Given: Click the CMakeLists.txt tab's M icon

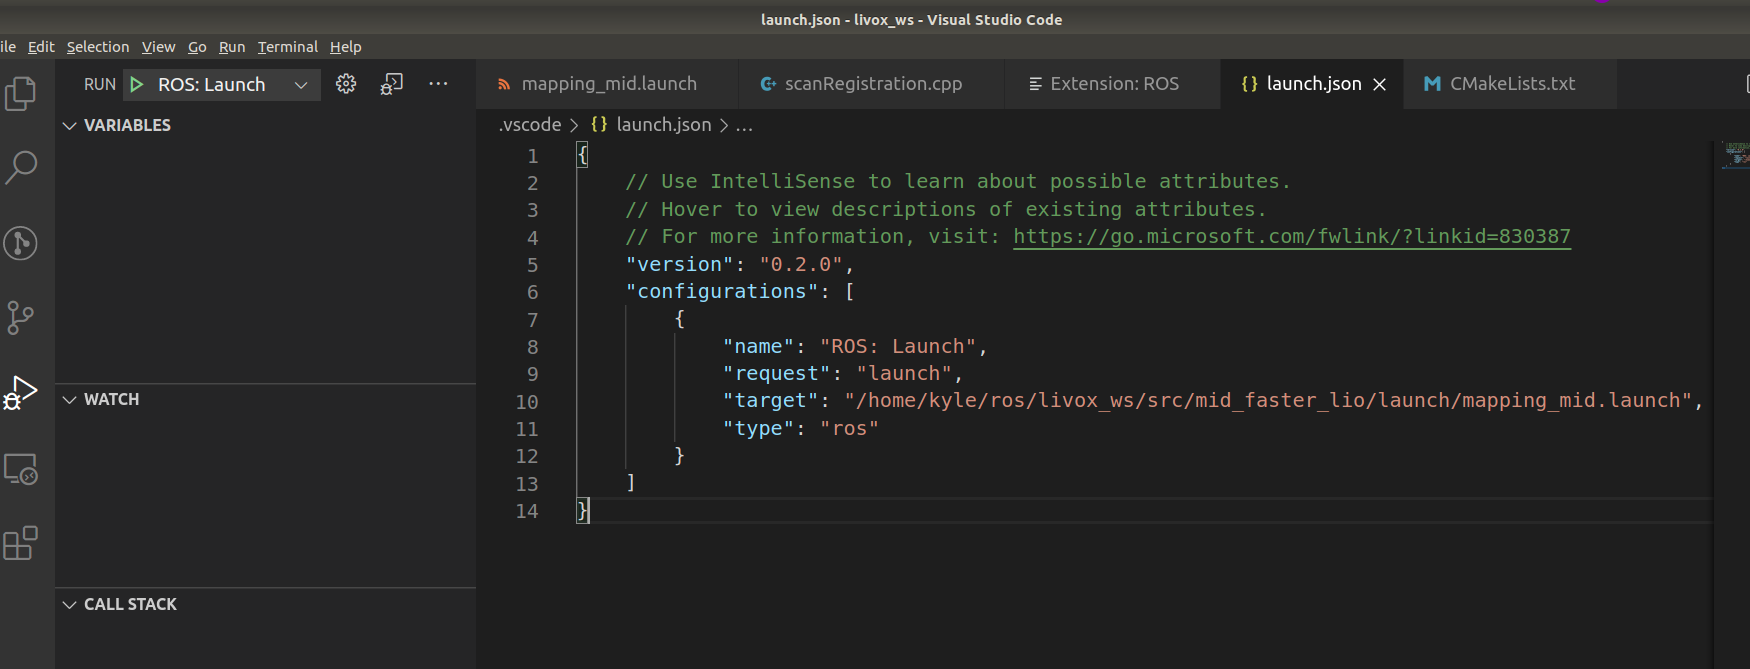Looking at the screenshot, I should click(1432, 84).
